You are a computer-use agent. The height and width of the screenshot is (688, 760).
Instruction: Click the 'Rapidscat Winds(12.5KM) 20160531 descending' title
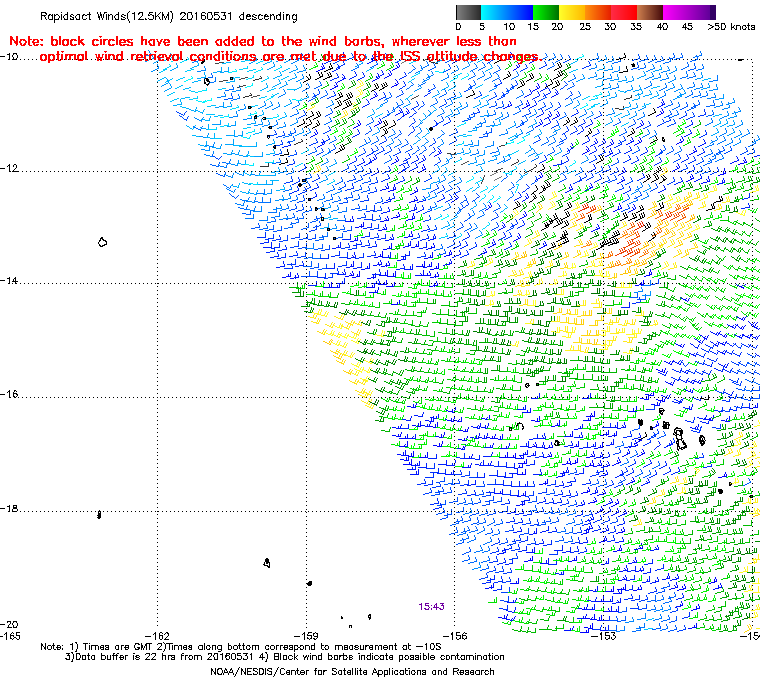coord(169,16)
